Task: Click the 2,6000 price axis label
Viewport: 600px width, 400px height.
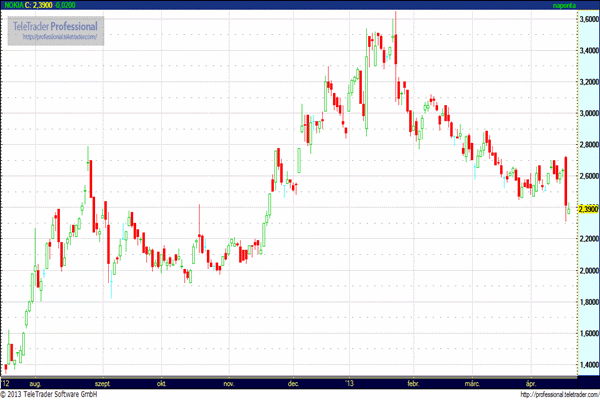Action: [x=586, y=176]
